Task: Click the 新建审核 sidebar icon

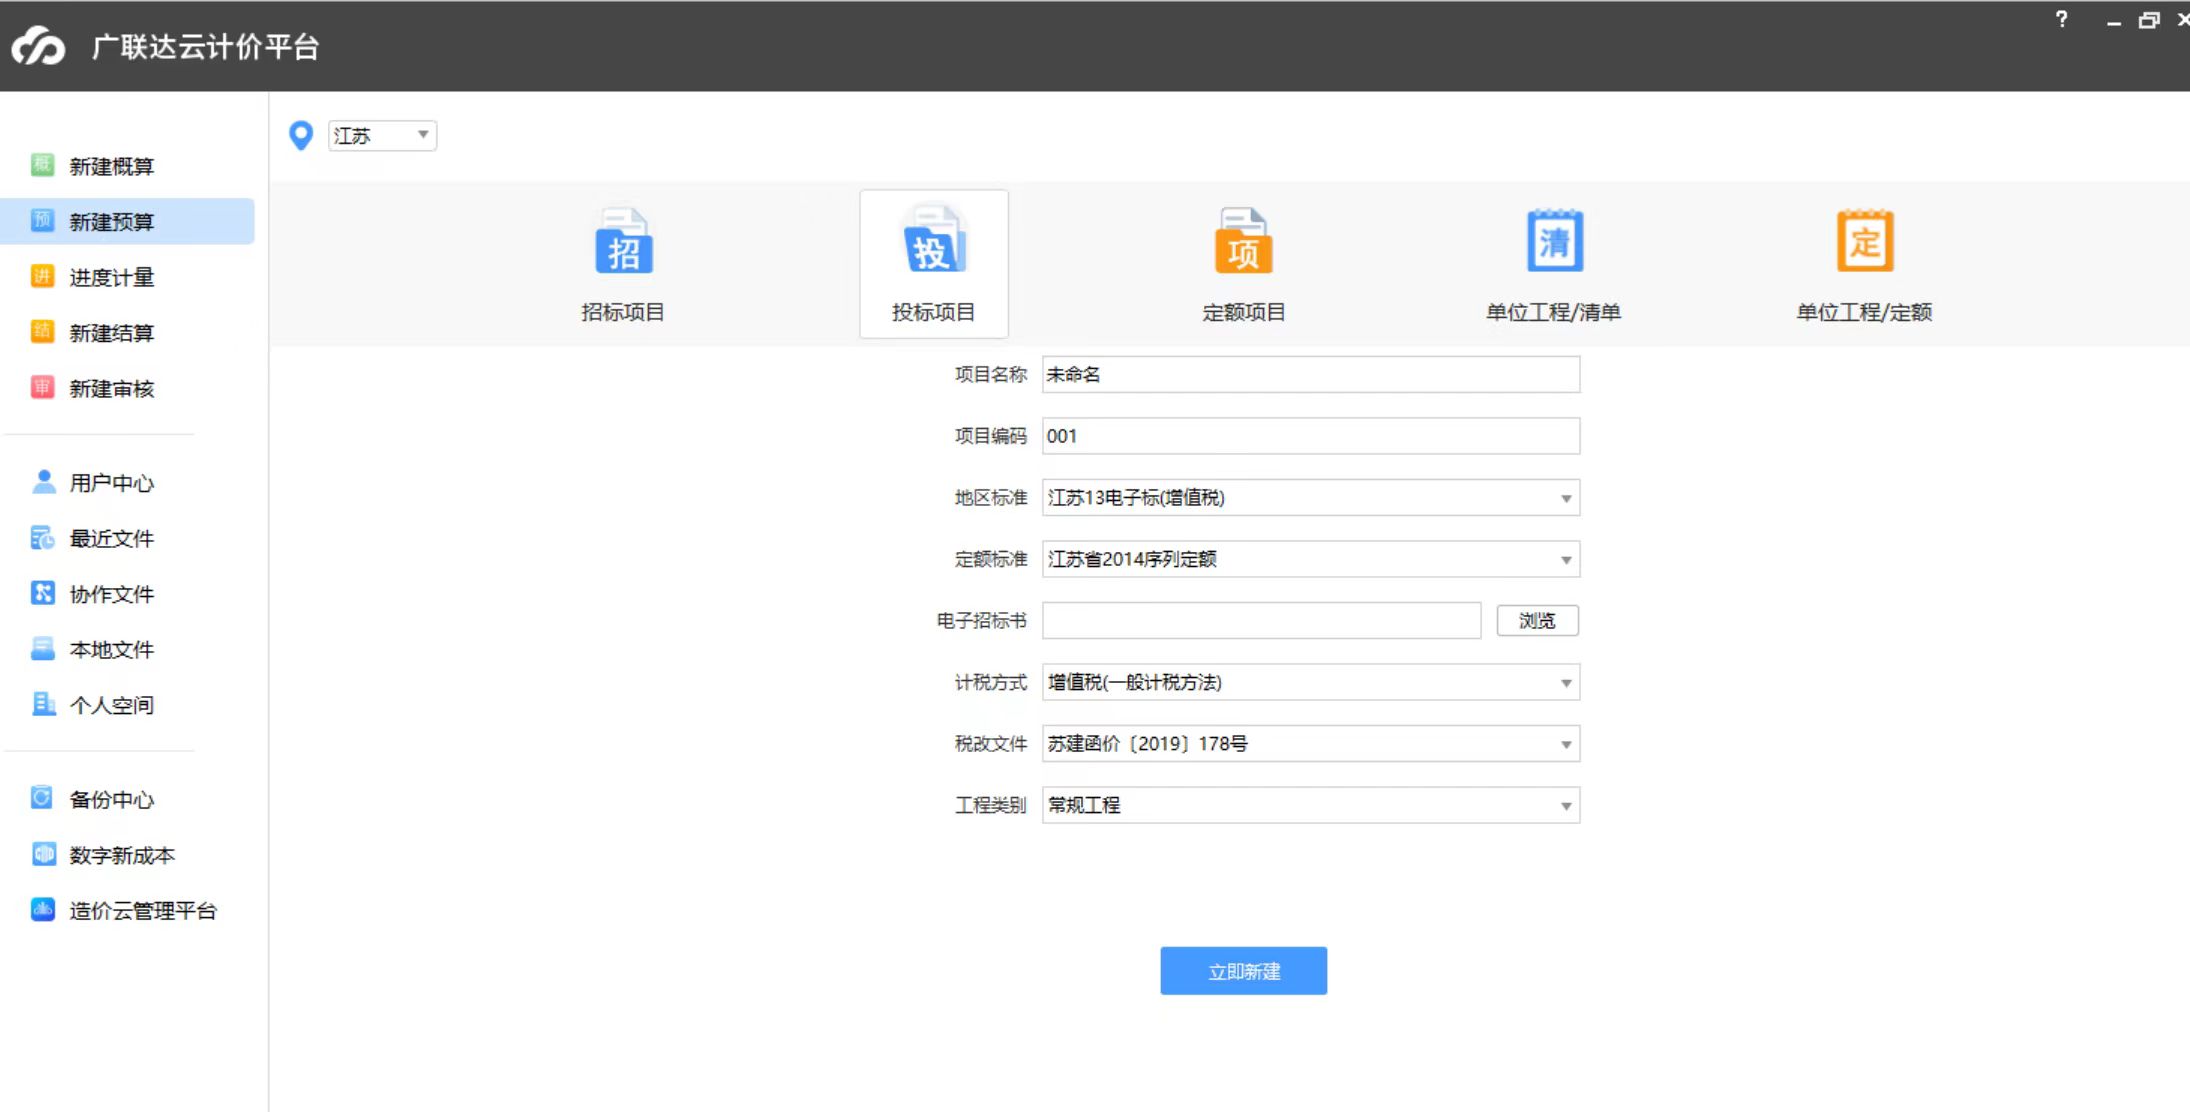Action: click(x=42, y=387)
